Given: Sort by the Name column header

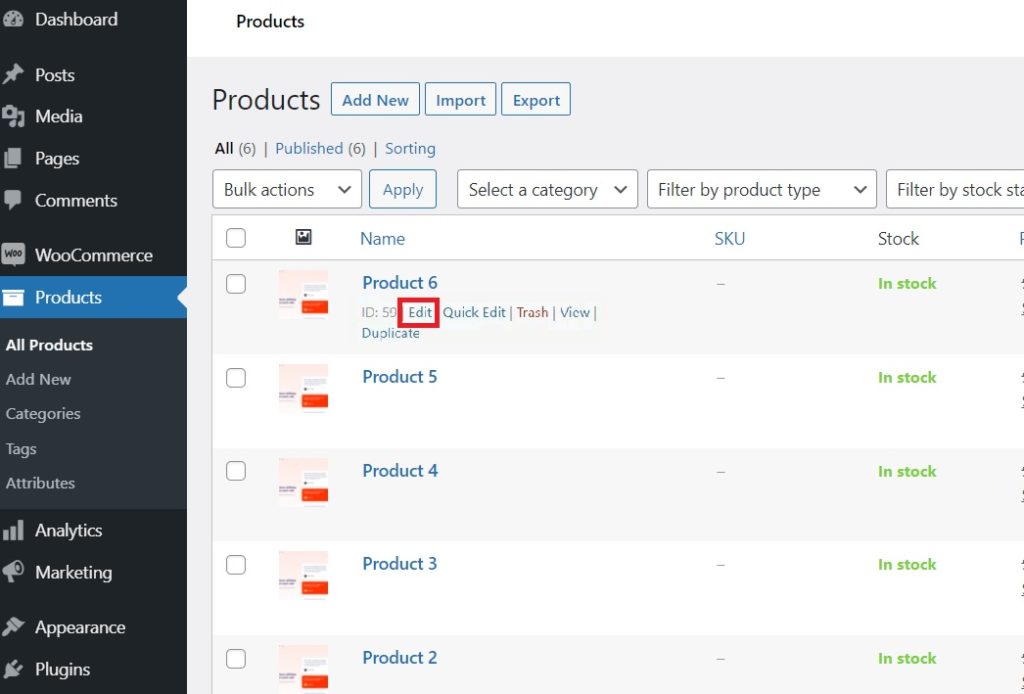Looking at the screenshot, I should [x=383, y=238].
